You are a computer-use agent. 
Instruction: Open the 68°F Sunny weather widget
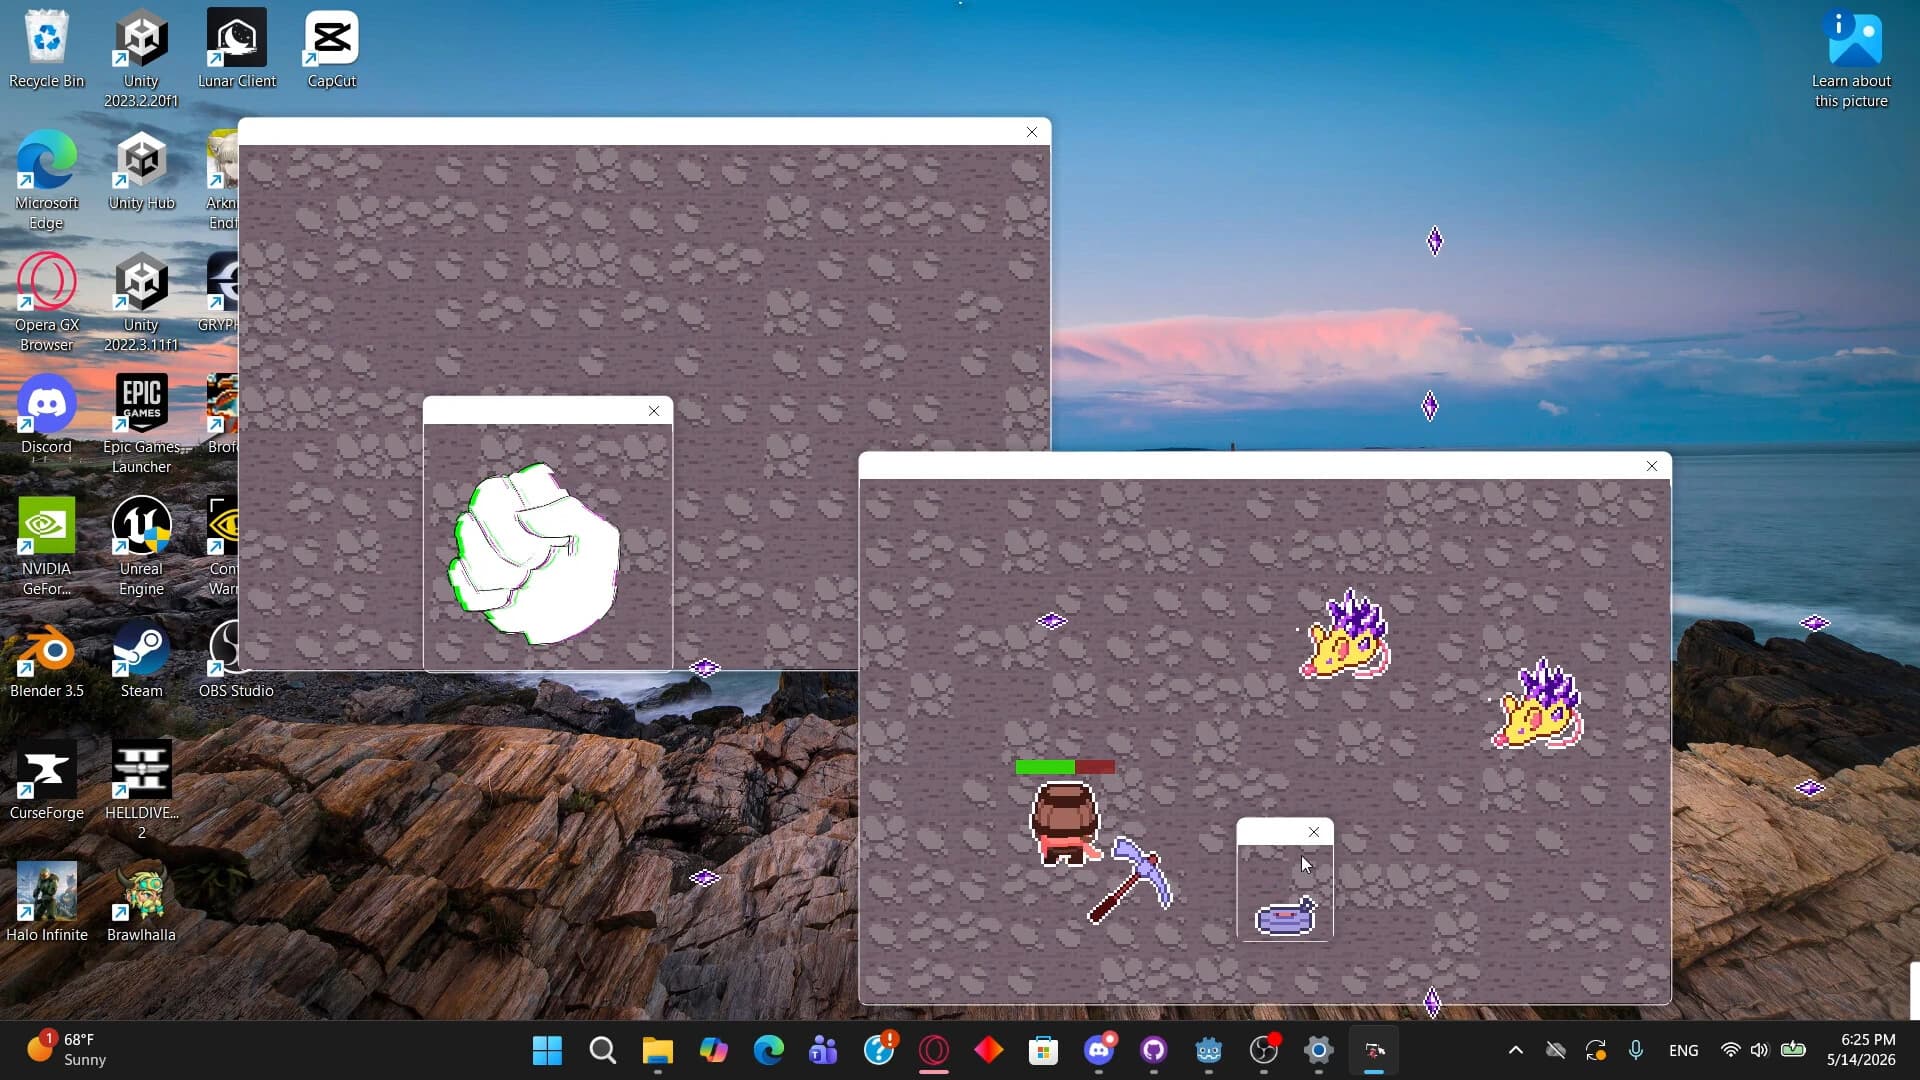point(66,1050)
